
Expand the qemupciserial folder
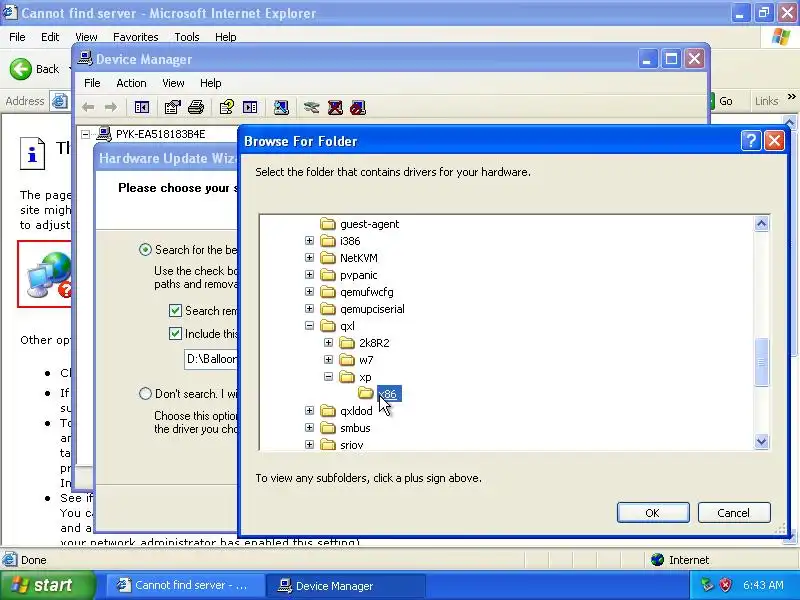click(309, 309)
